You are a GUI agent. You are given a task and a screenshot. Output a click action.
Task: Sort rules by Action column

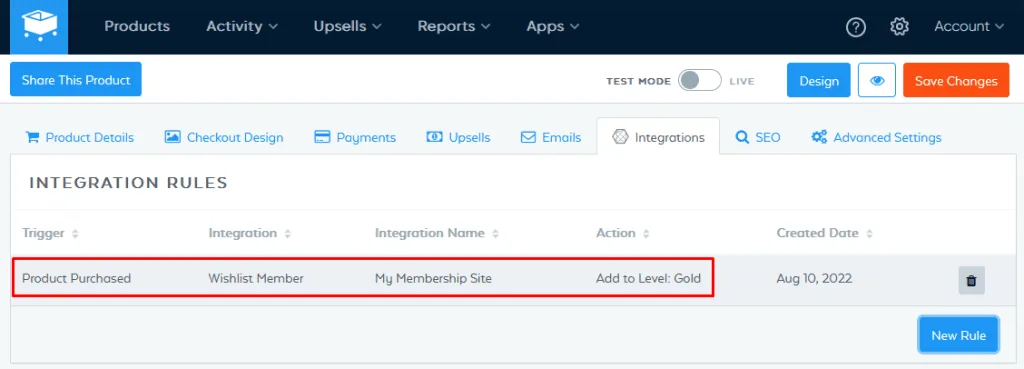pyautogui.click(x=622, y=233)
